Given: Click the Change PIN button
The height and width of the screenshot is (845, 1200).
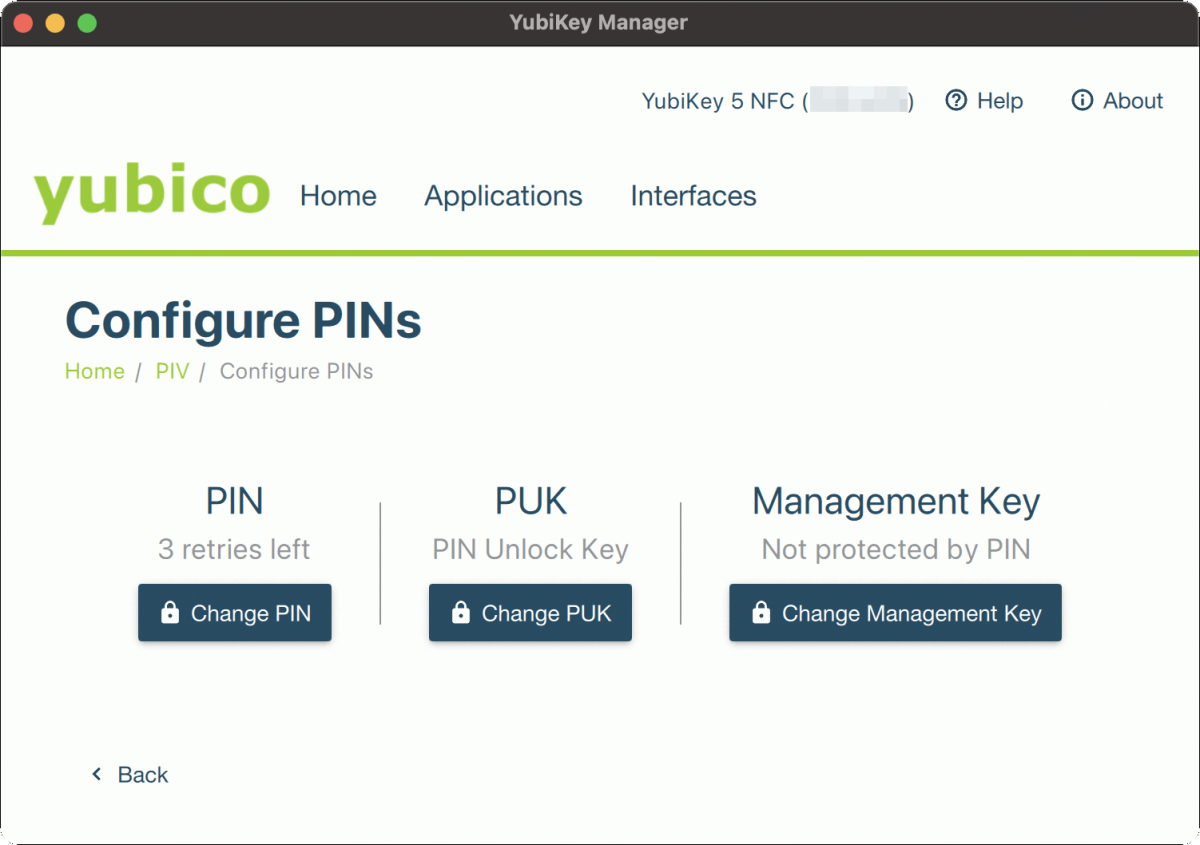Looking at the screenshot, I should (x=234, y=611).
